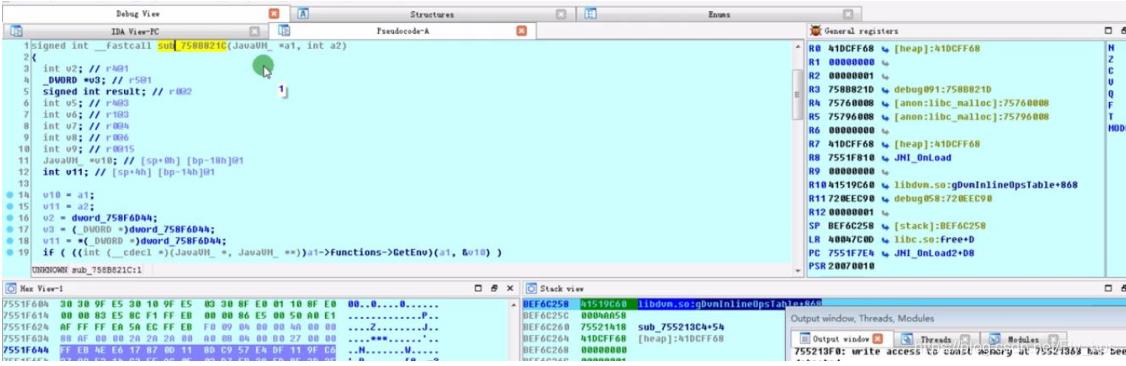The width and height of the screenshot is (1126, 366).
Task: Close the Output window tab
Action: click(x=878, y=339)
